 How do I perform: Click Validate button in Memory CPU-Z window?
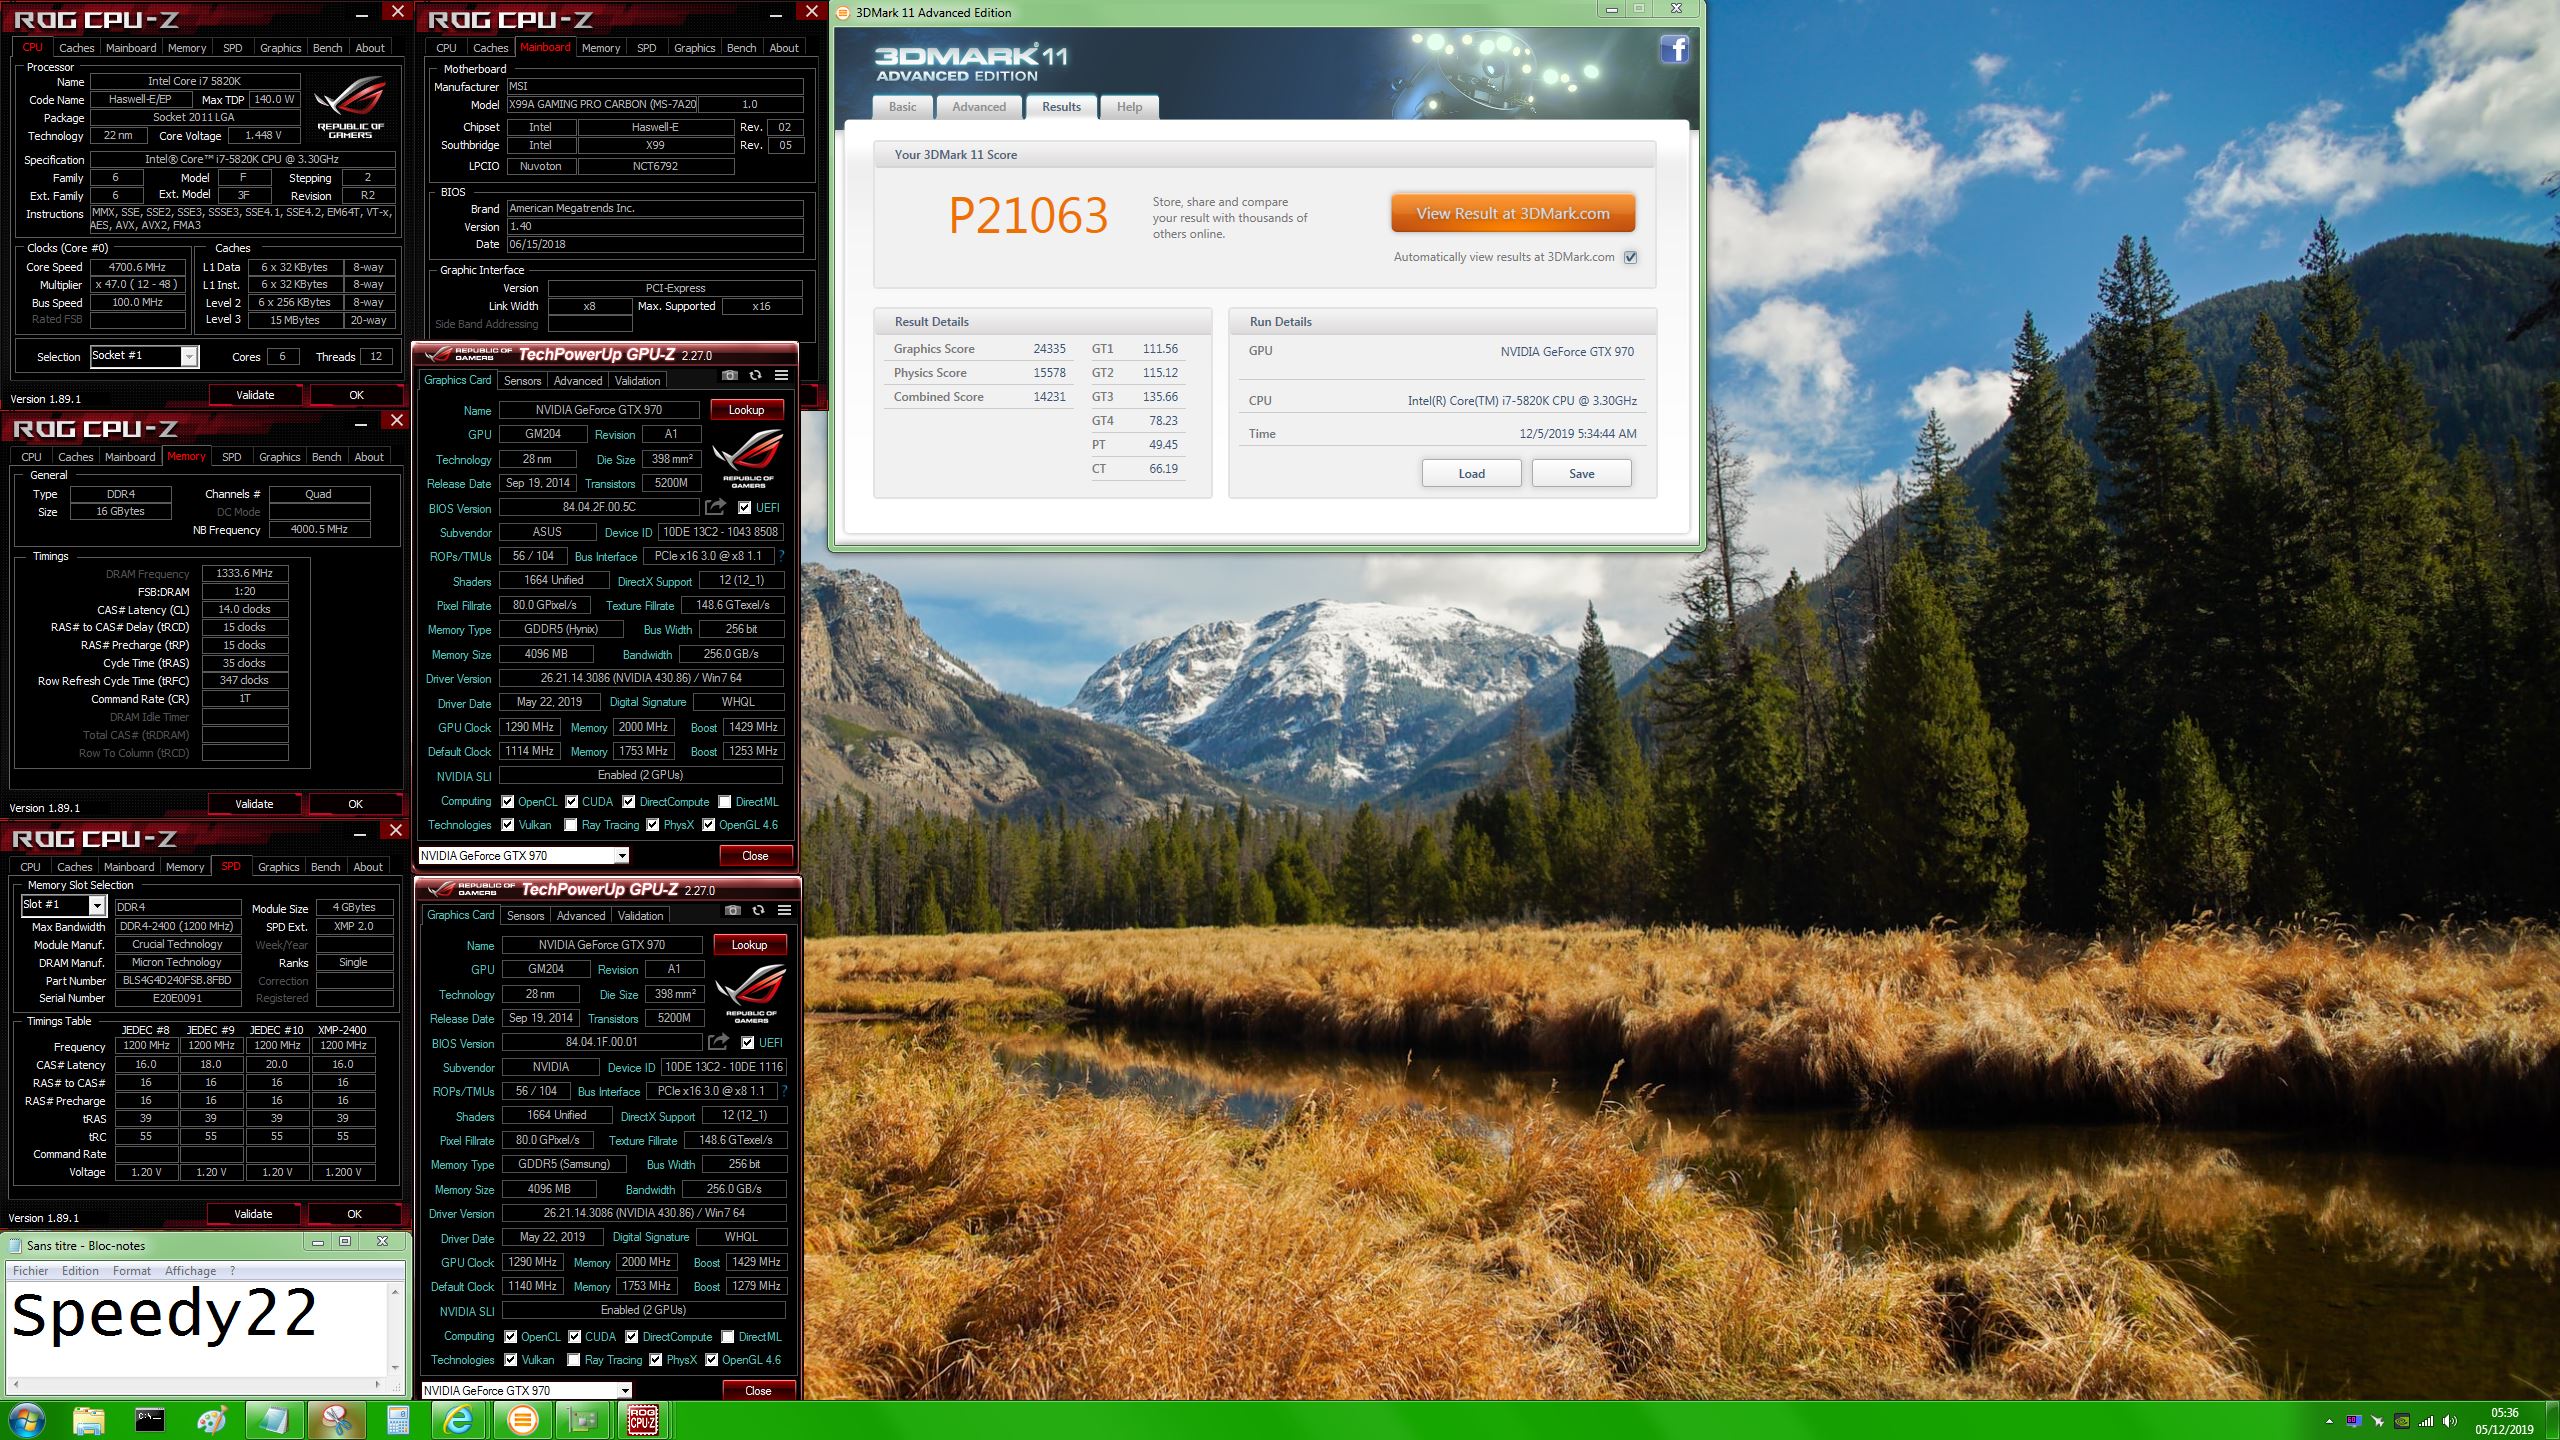coord(253,803)
